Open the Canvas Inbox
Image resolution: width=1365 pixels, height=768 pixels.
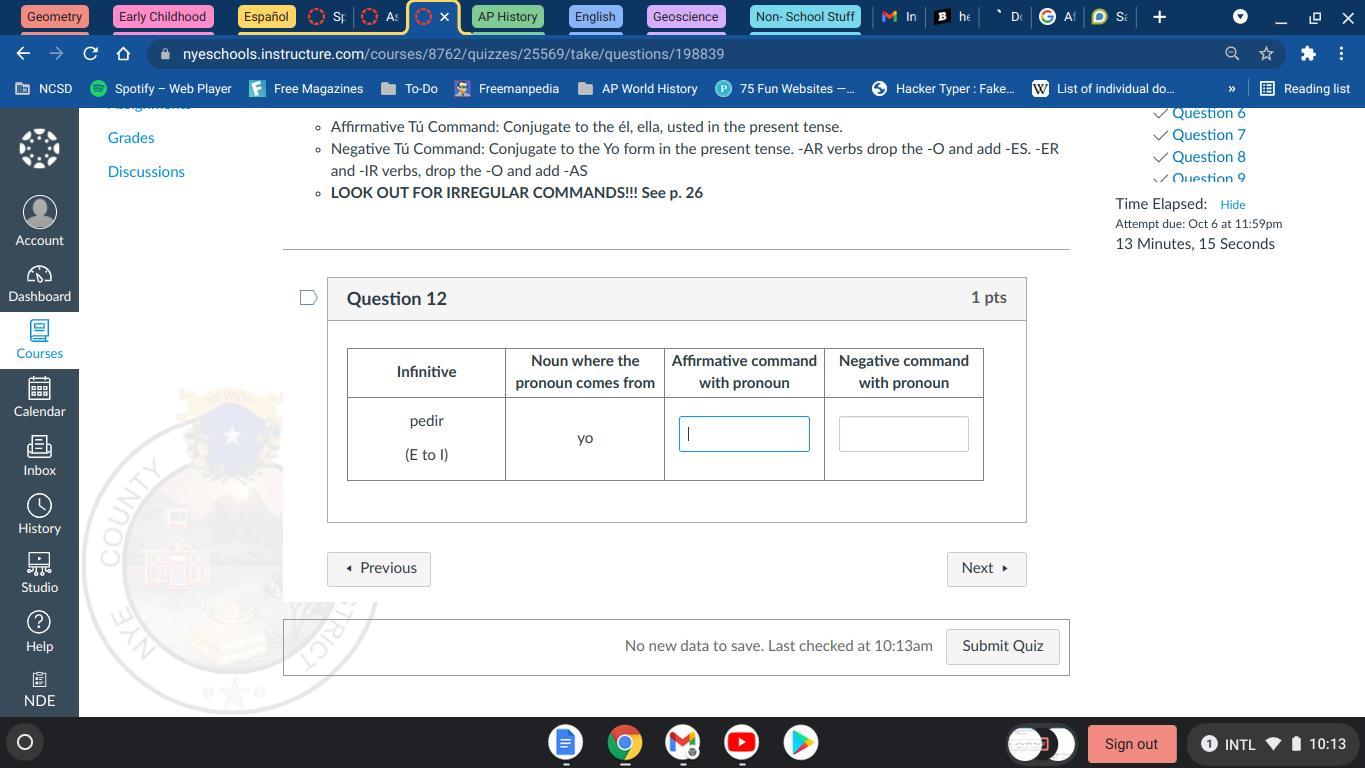[39, 456]
